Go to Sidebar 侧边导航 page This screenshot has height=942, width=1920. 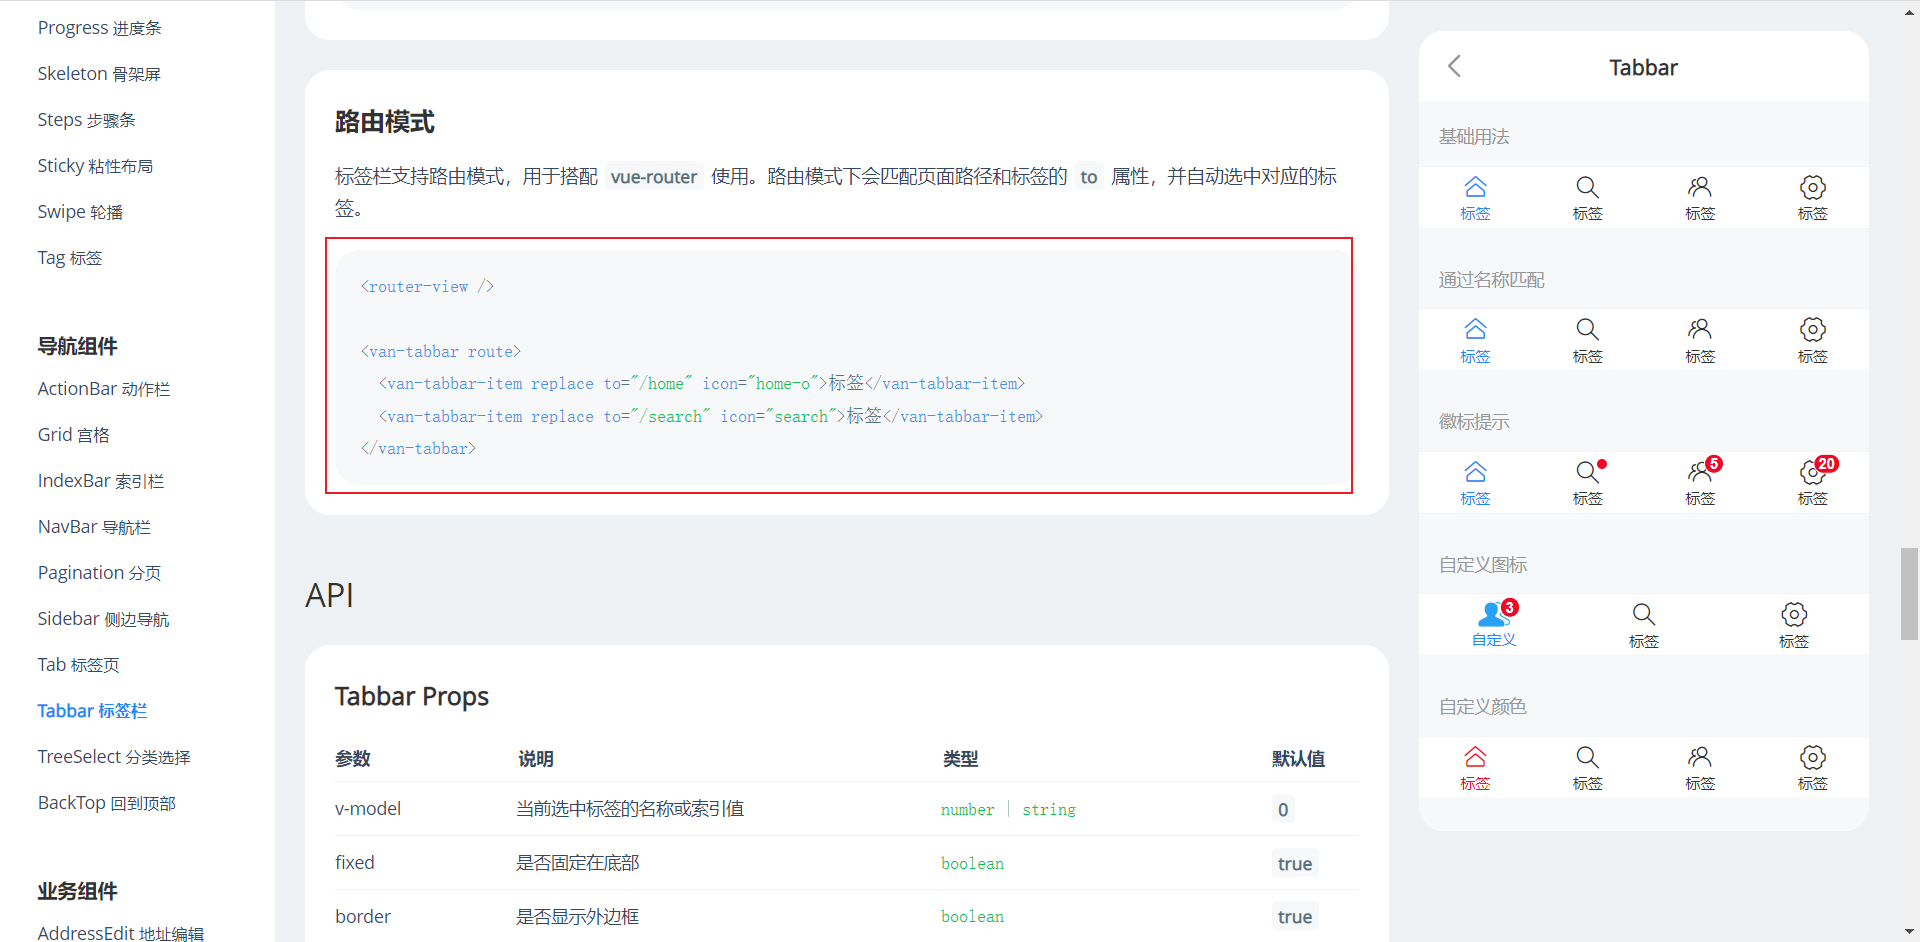[103, 619]
